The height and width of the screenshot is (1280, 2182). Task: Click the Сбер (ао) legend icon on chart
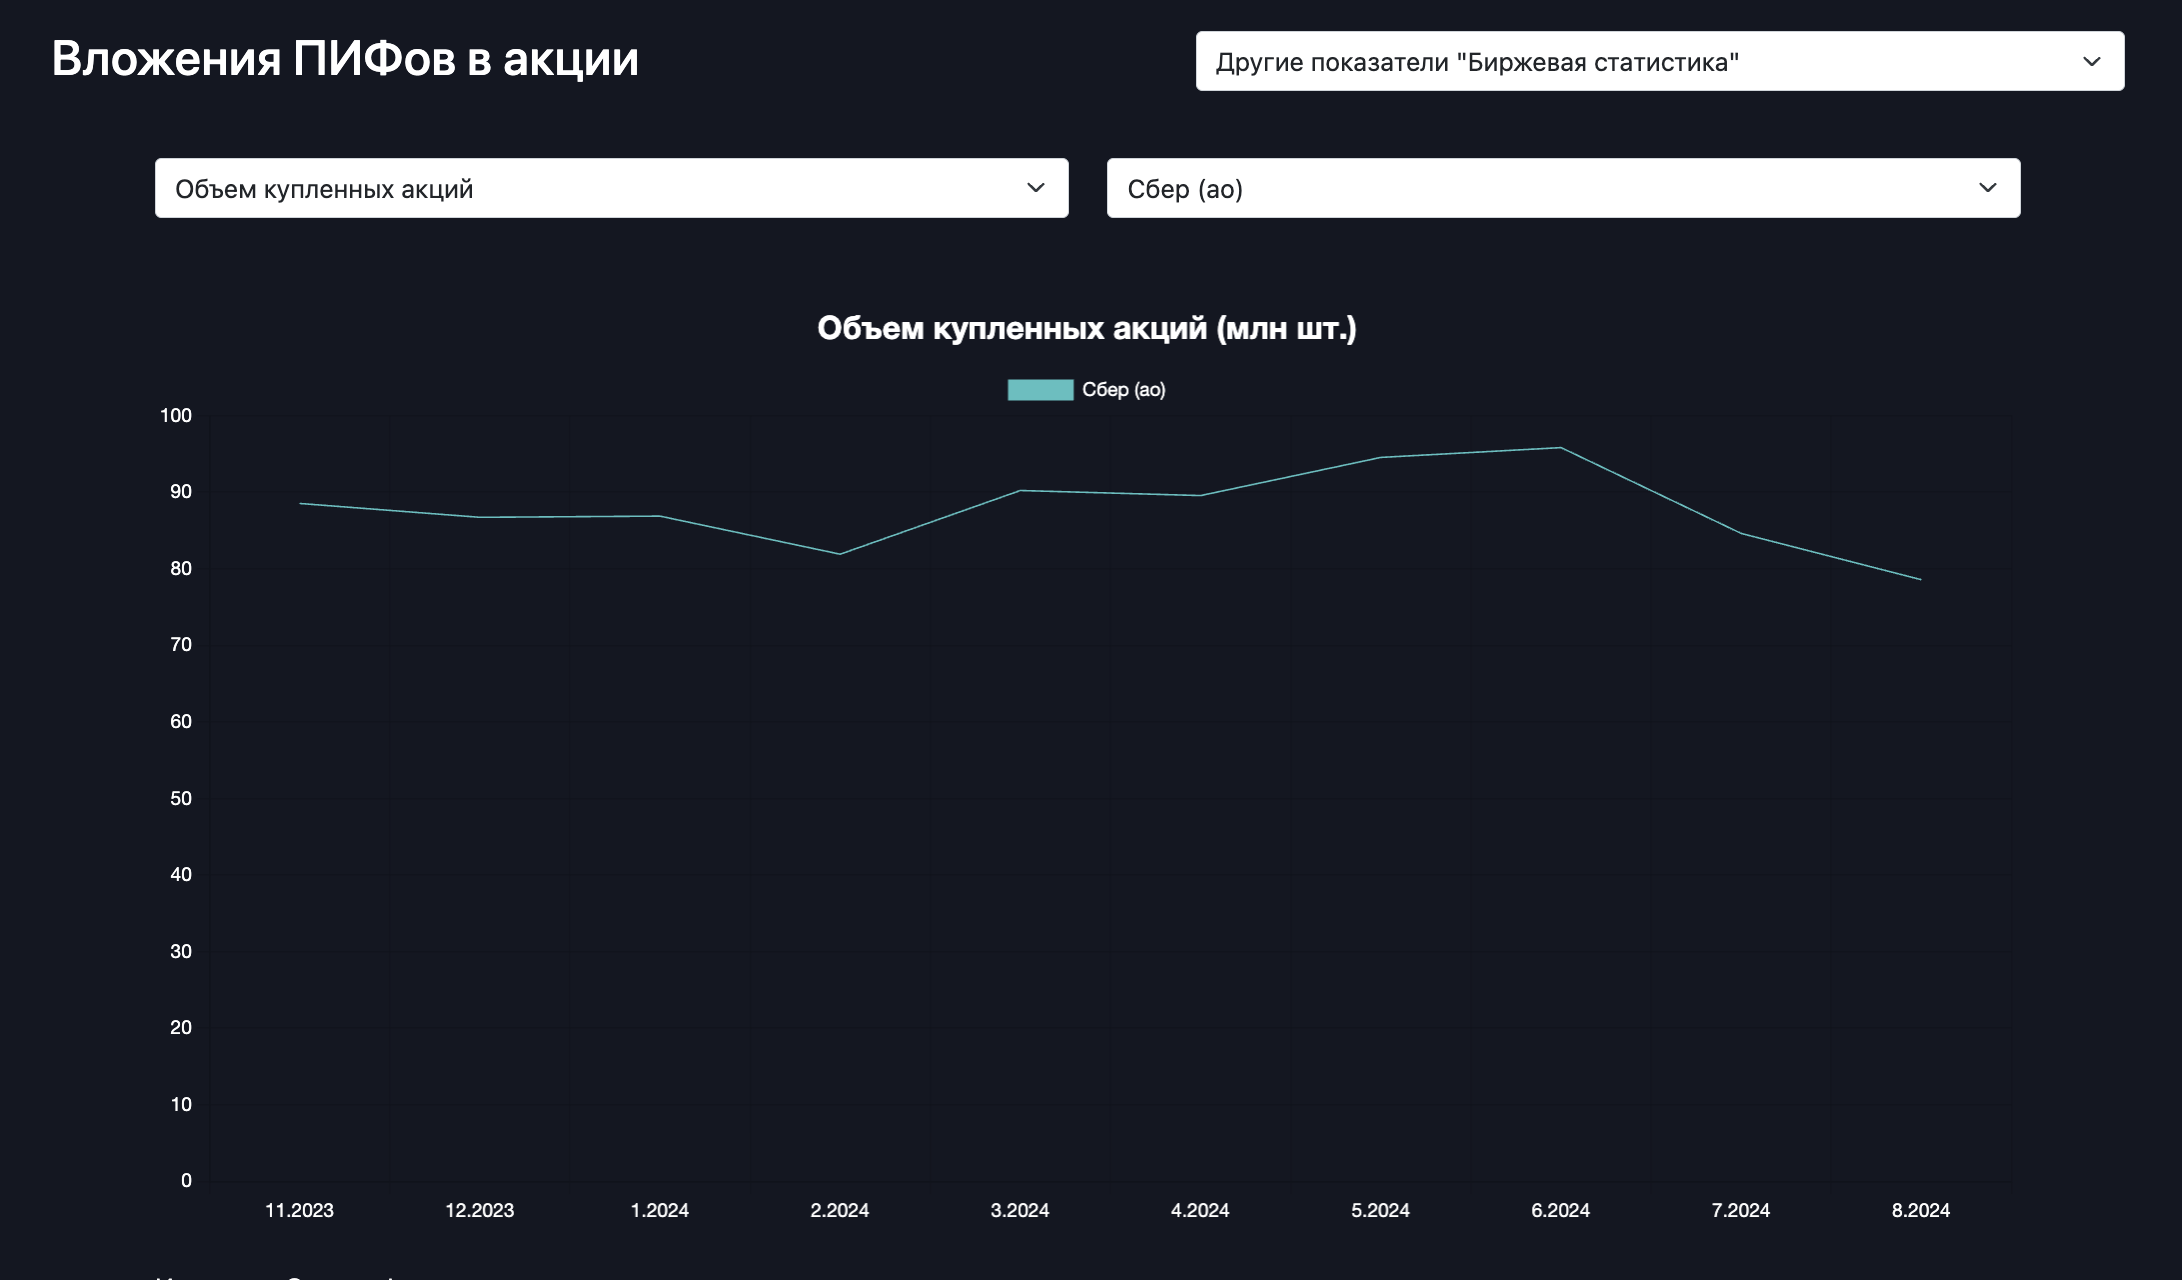(x=1039, y=389)
